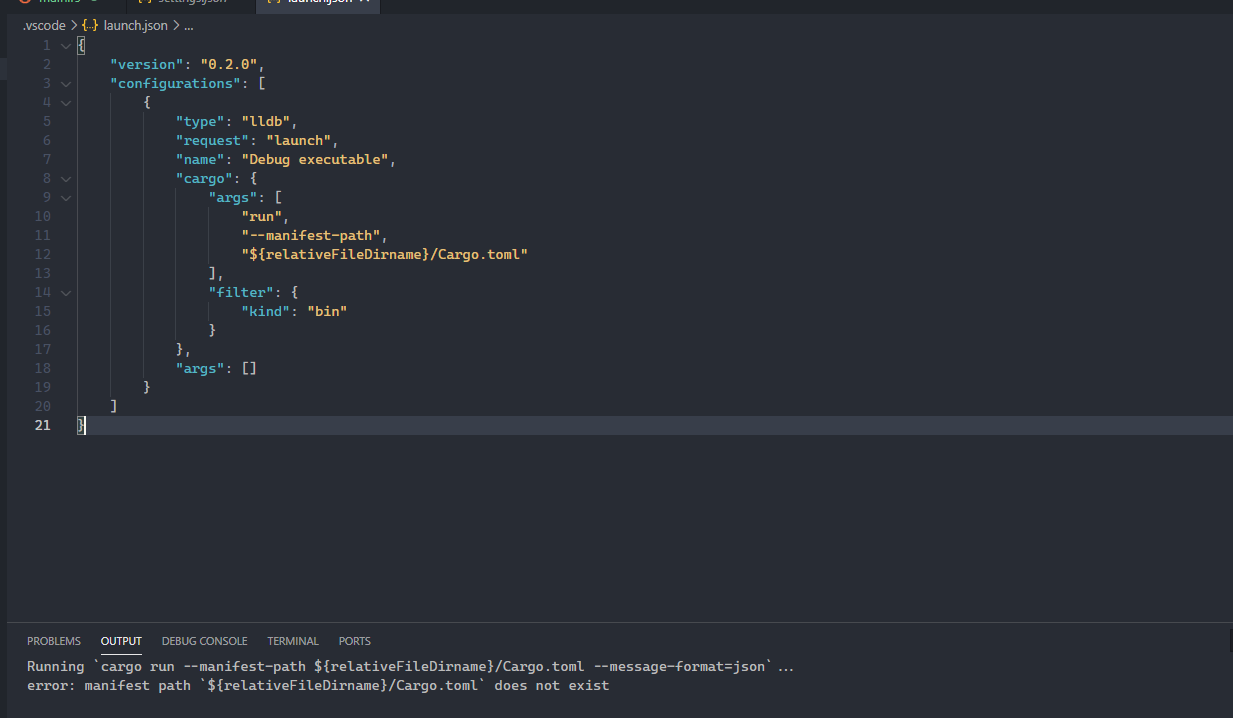Open the TERMINAL panel
1233x718 pixels.
(292, 640)
